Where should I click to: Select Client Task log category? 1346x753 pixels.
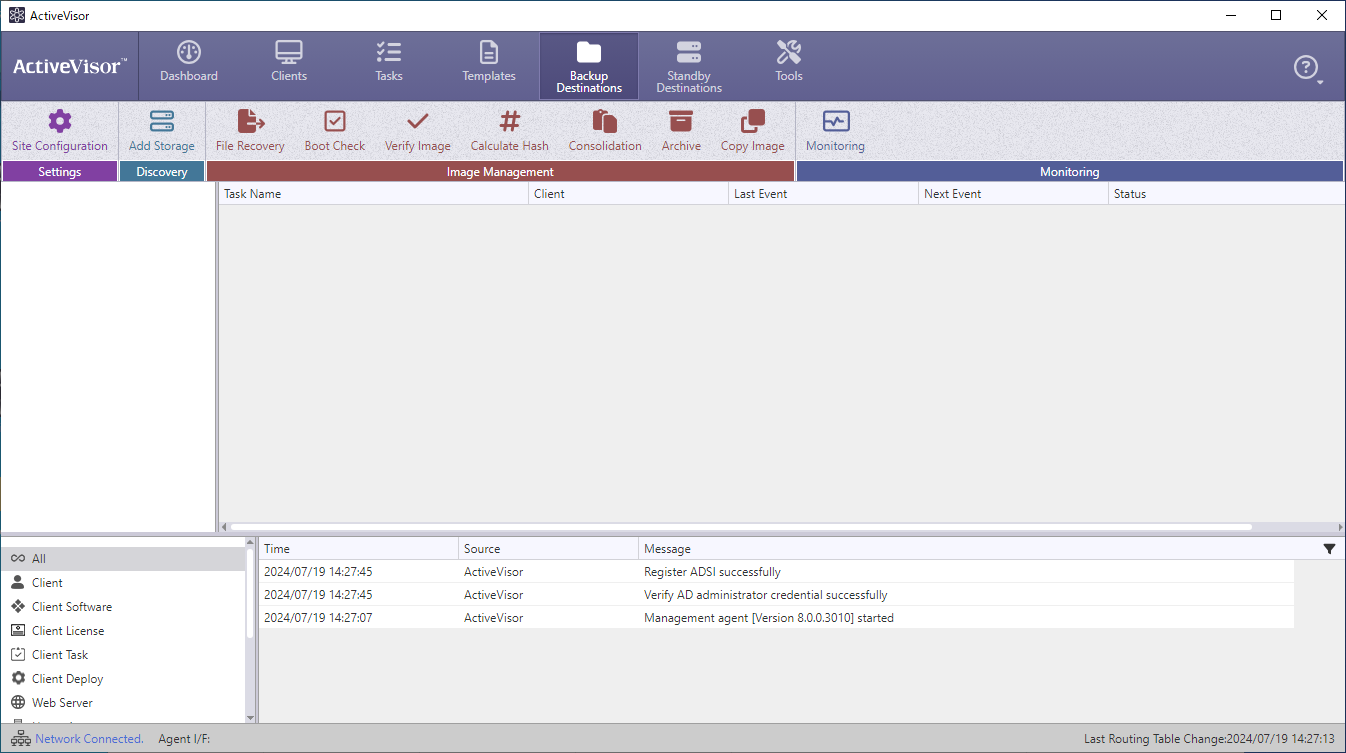point(123,655)
